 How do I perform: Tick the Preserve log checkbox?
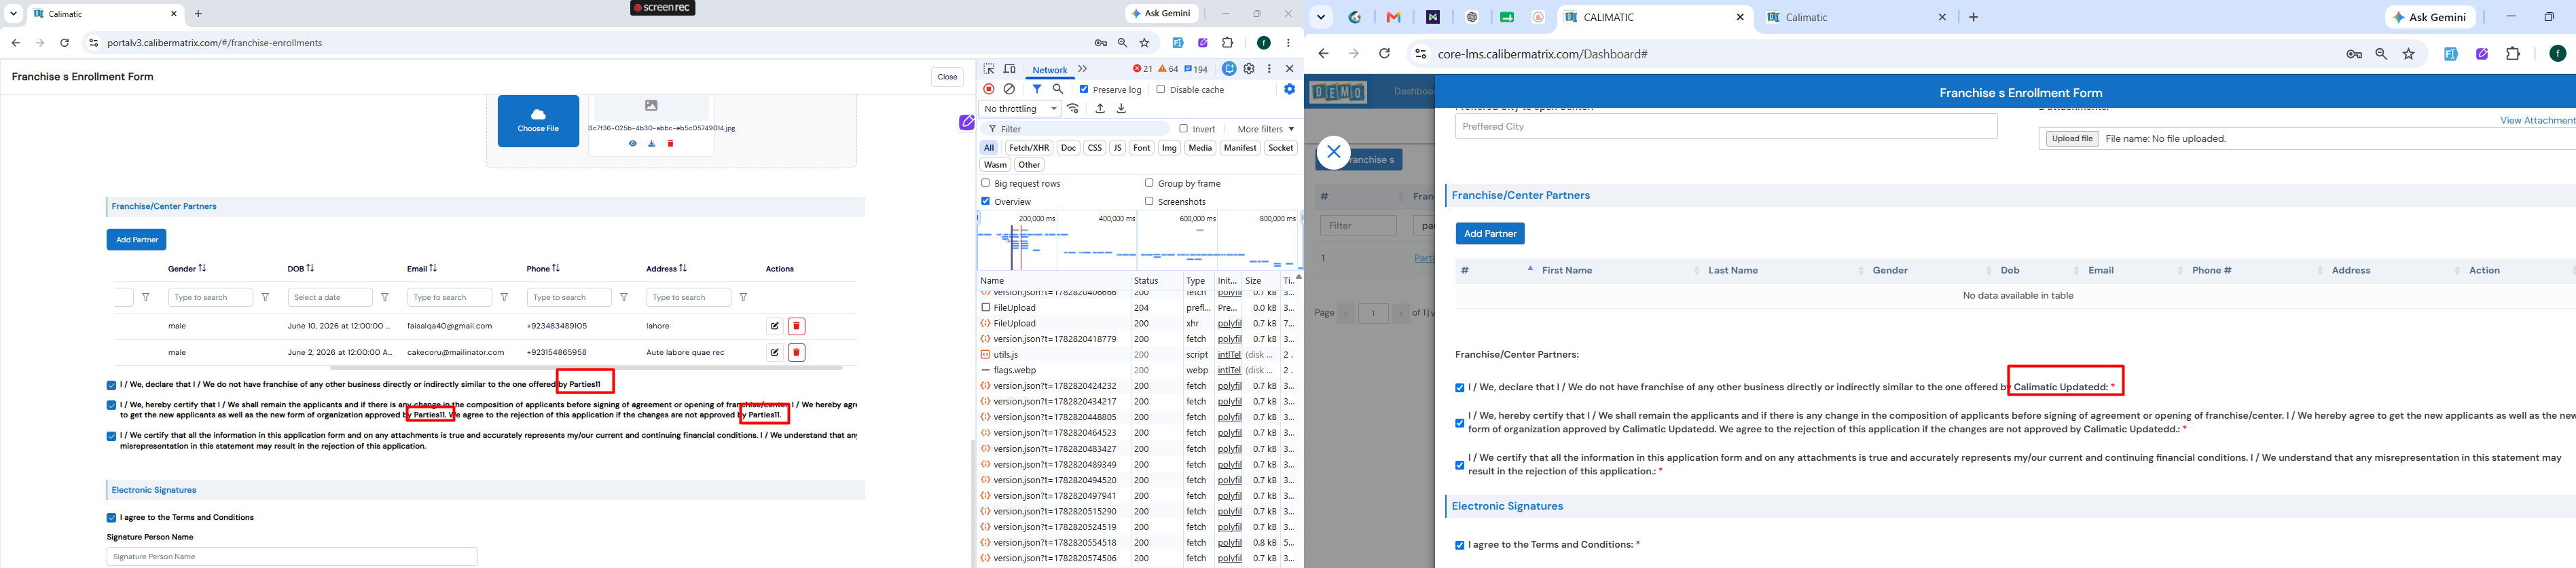click(1084, 89)
